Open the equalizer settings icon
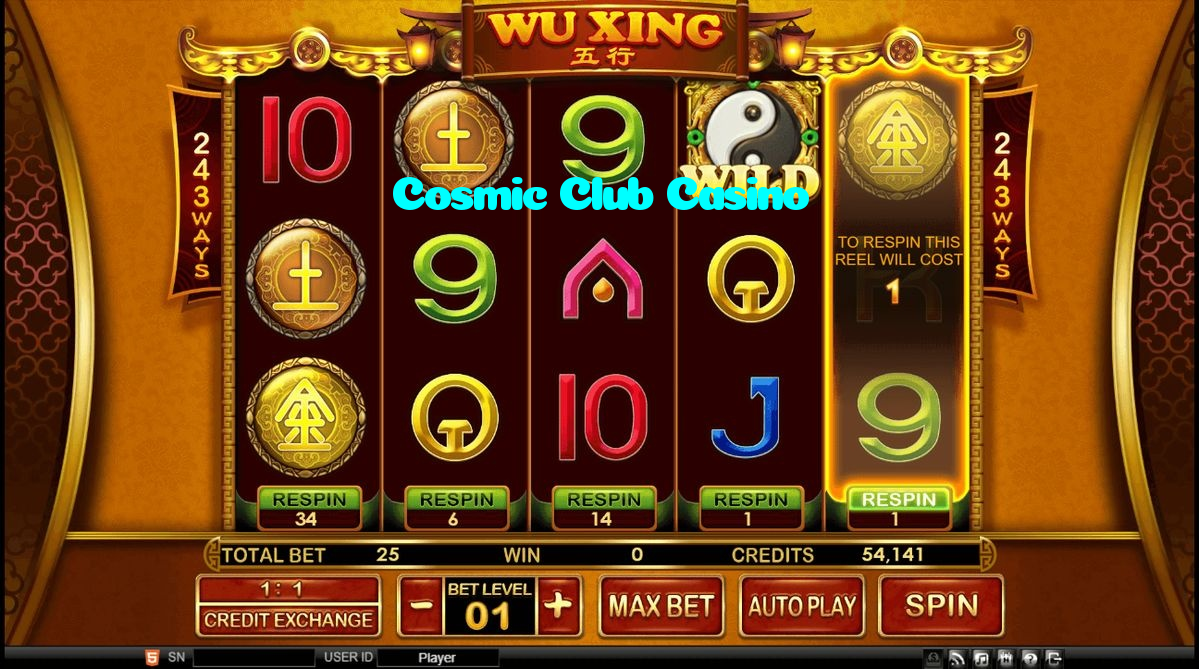 point(1006,658)
